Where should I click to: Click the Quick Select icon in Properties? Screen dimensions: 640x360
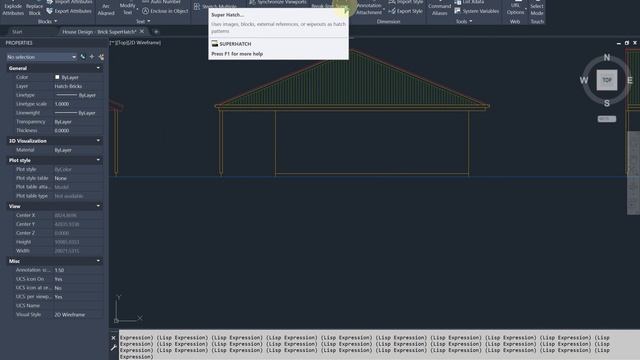(x=101, y=57)
